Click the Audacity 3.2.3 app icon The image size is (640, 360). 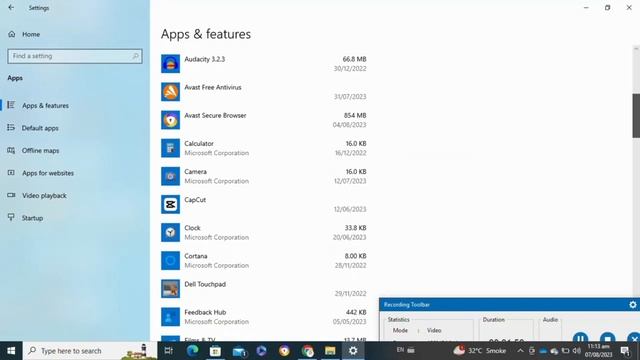pyautogui.click(x=170, y=64)
